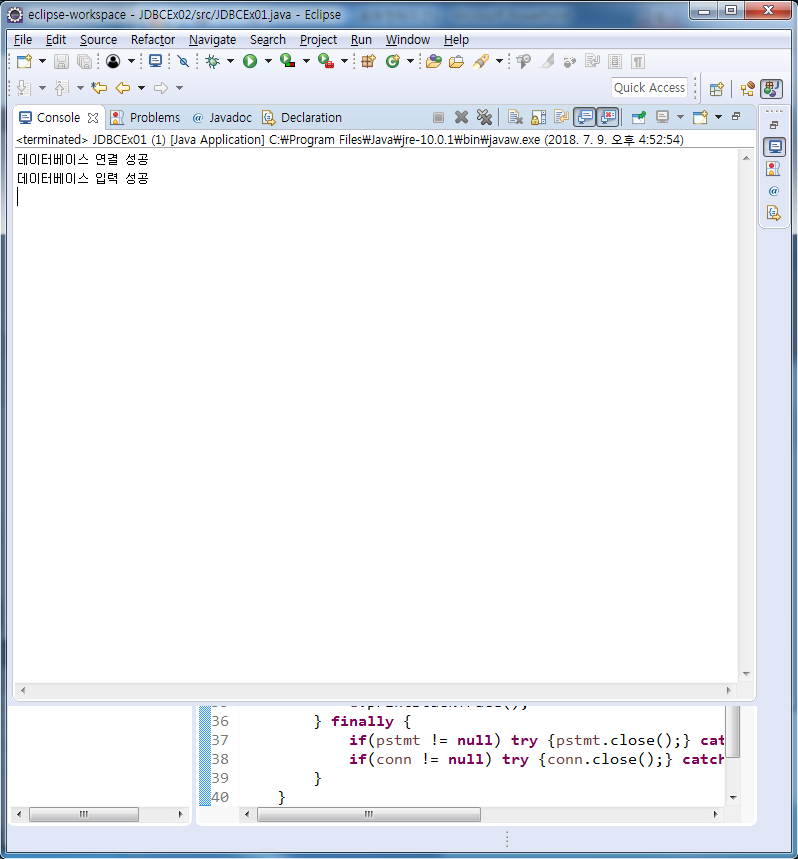Click the Forward navigation arrow

pyautogui.click(x=161, y=88)
